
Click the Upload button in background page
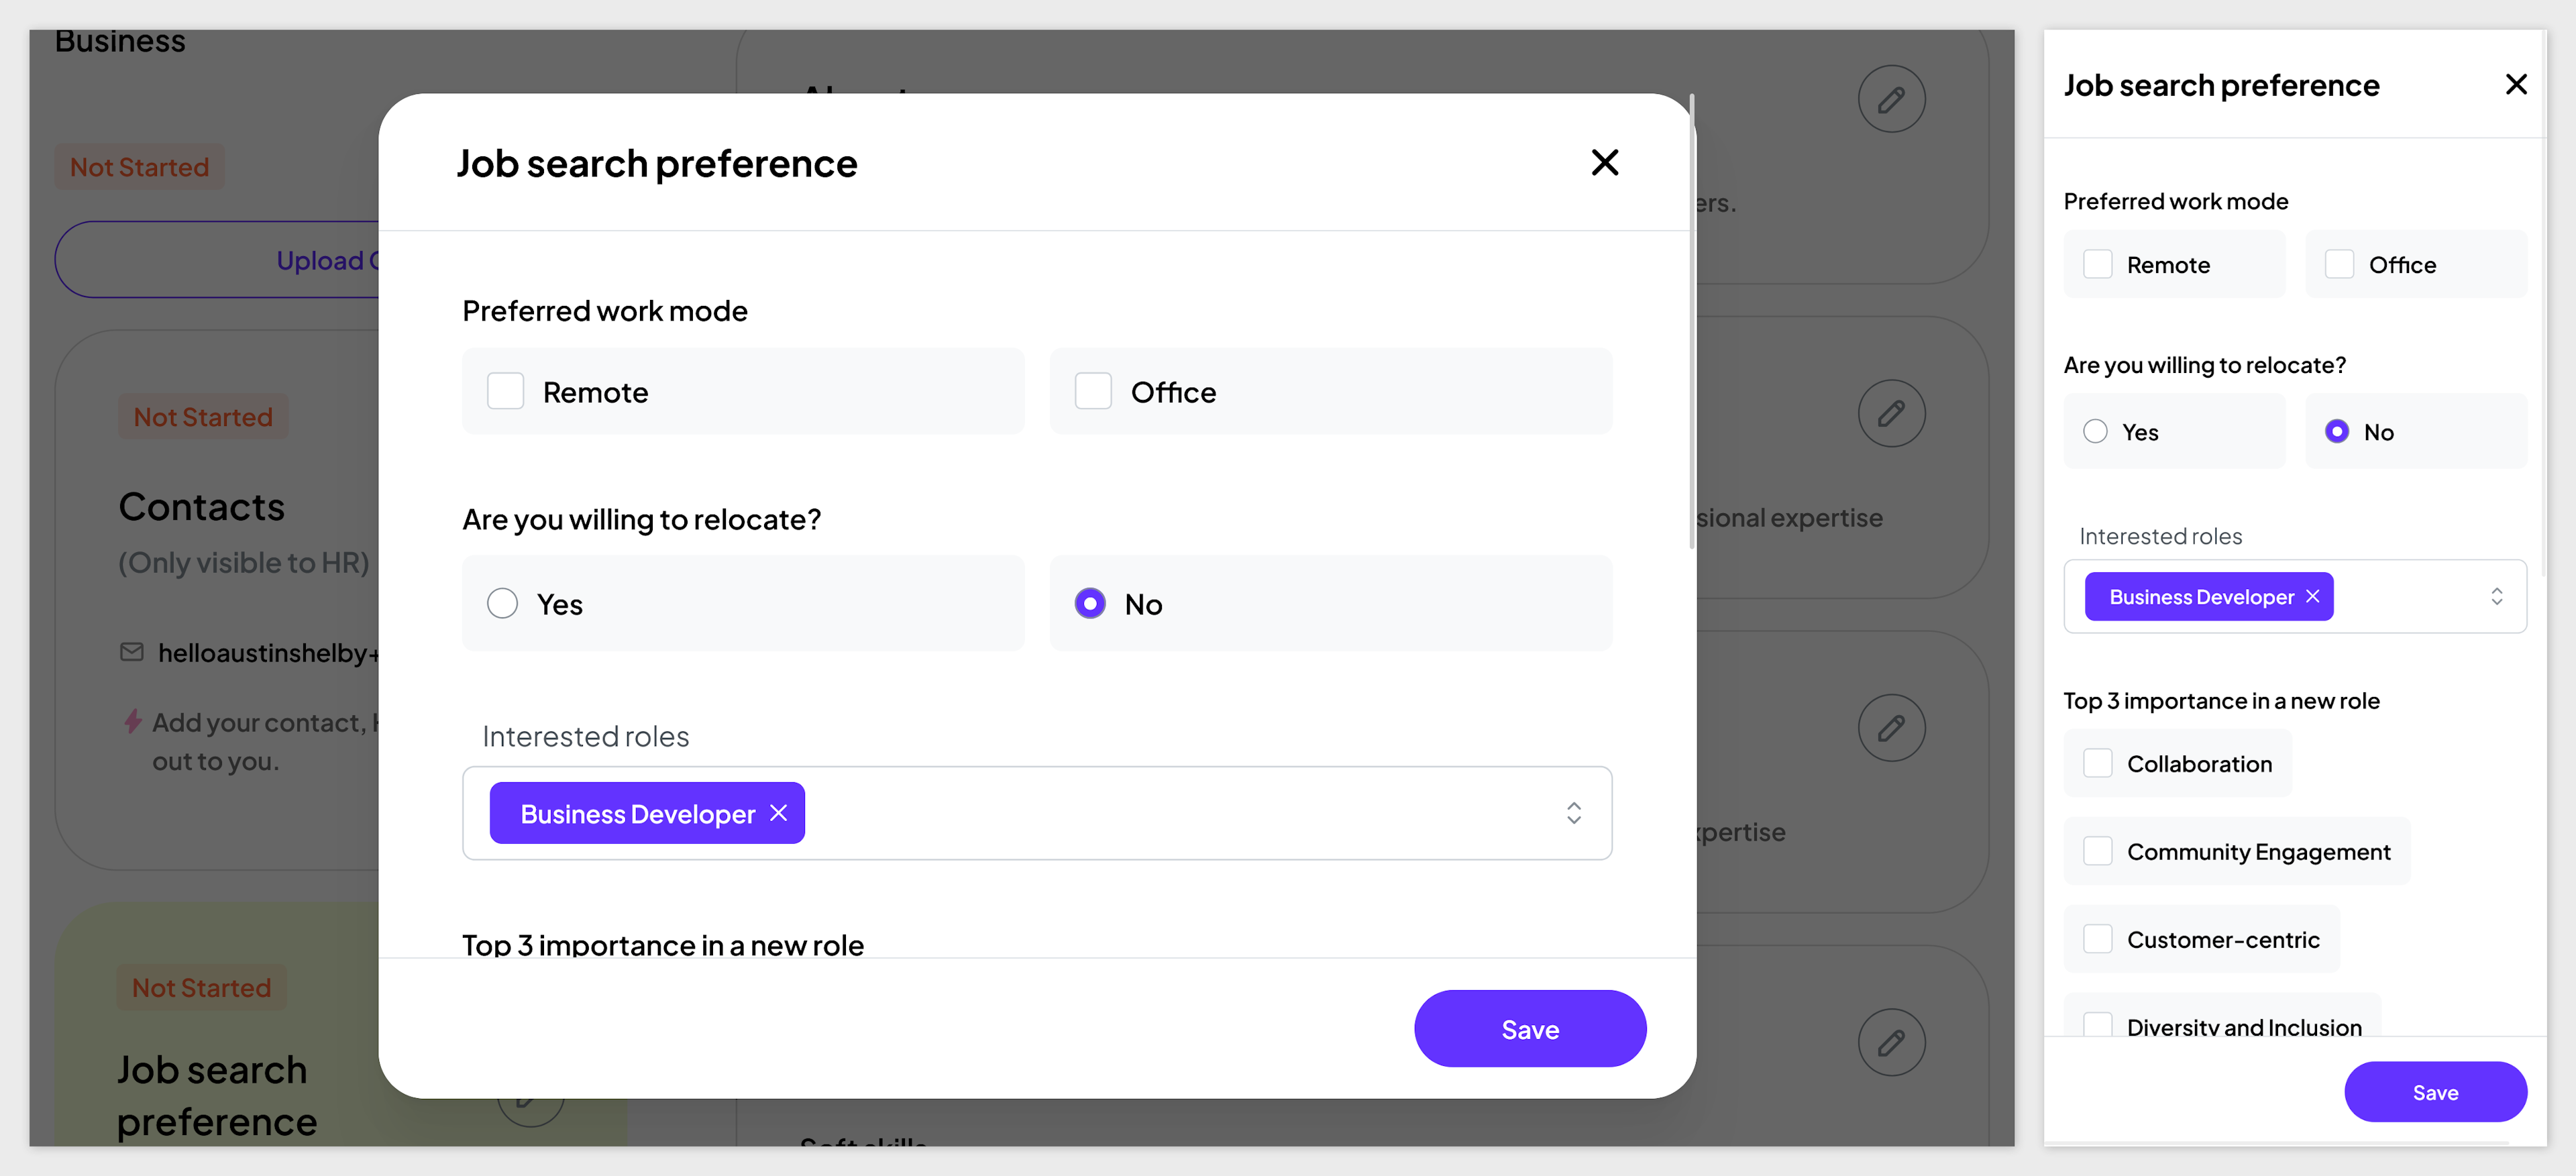(217, 260)
